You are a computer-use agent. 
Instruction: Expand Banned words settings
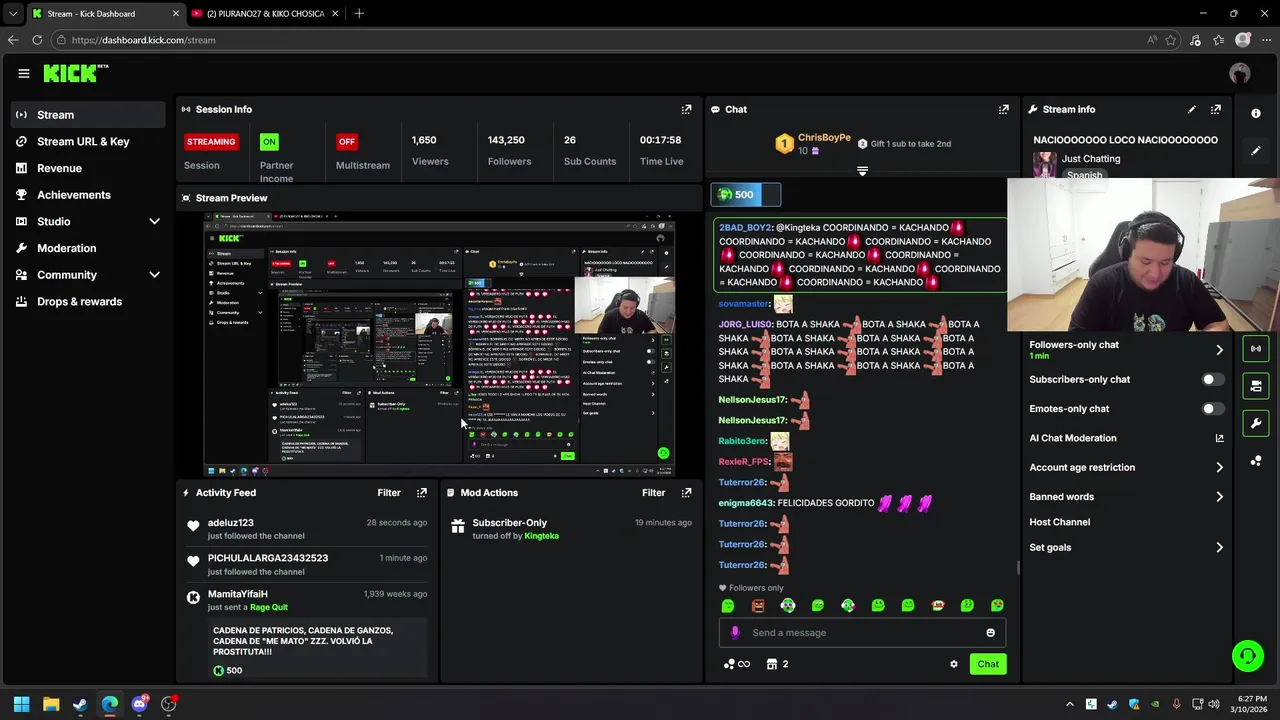(x=1219, y=497)
